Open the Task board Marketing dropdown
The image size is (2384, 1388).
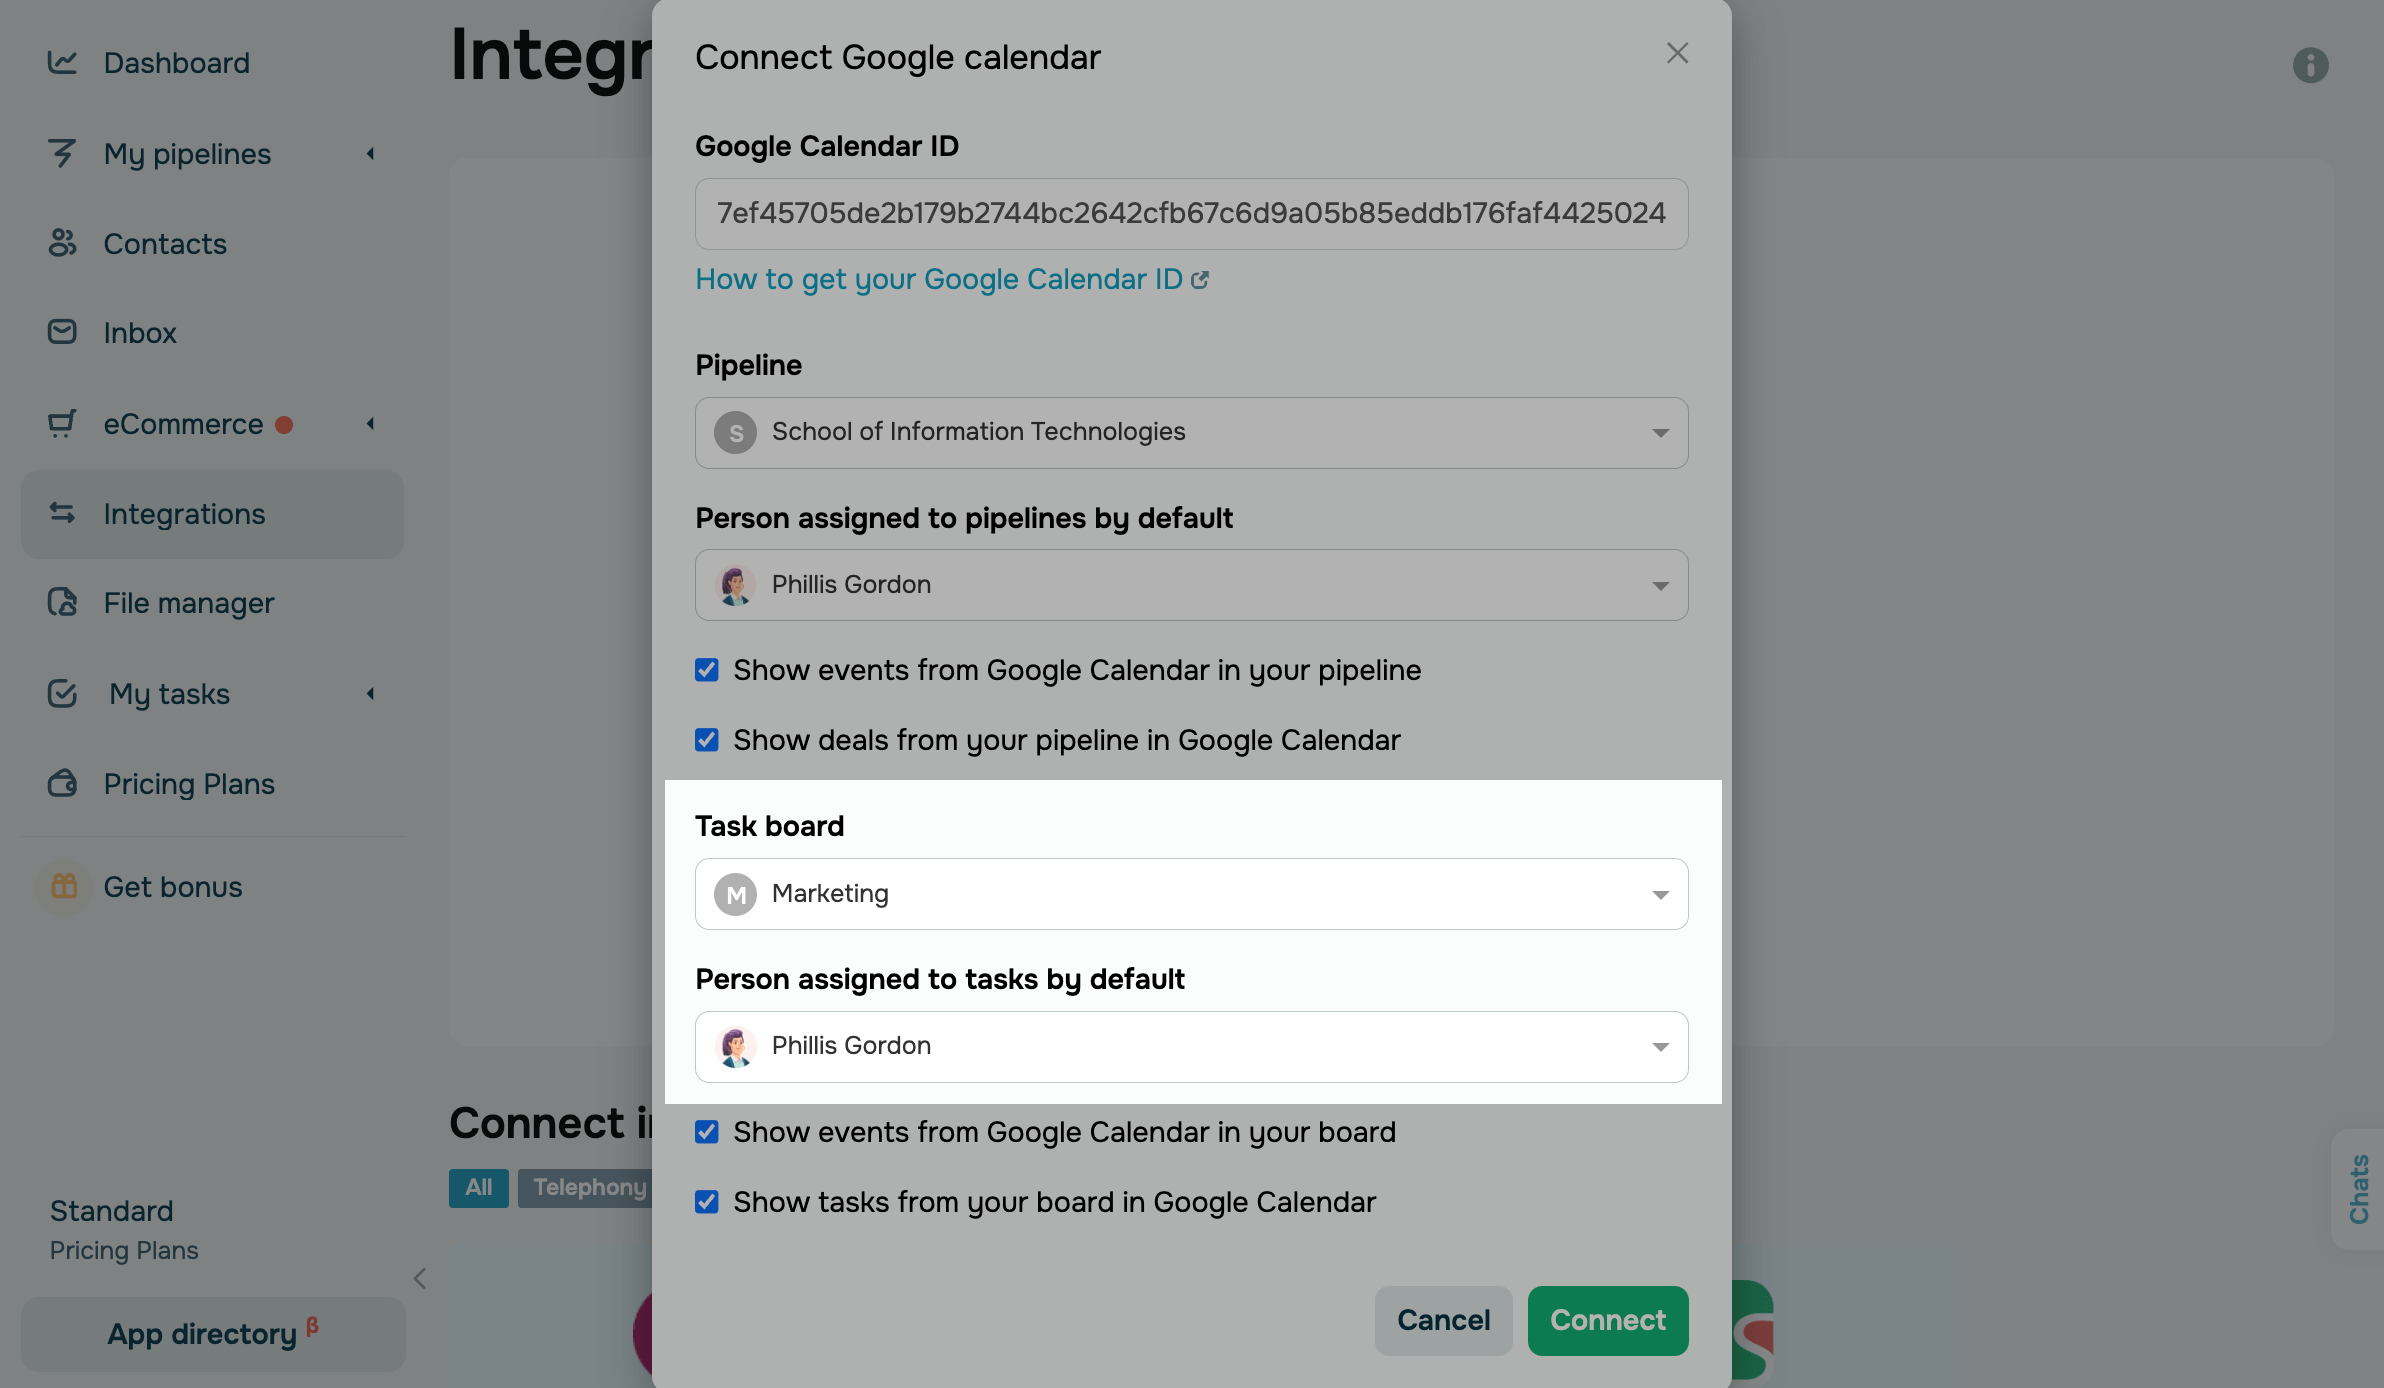point(1191,894)
